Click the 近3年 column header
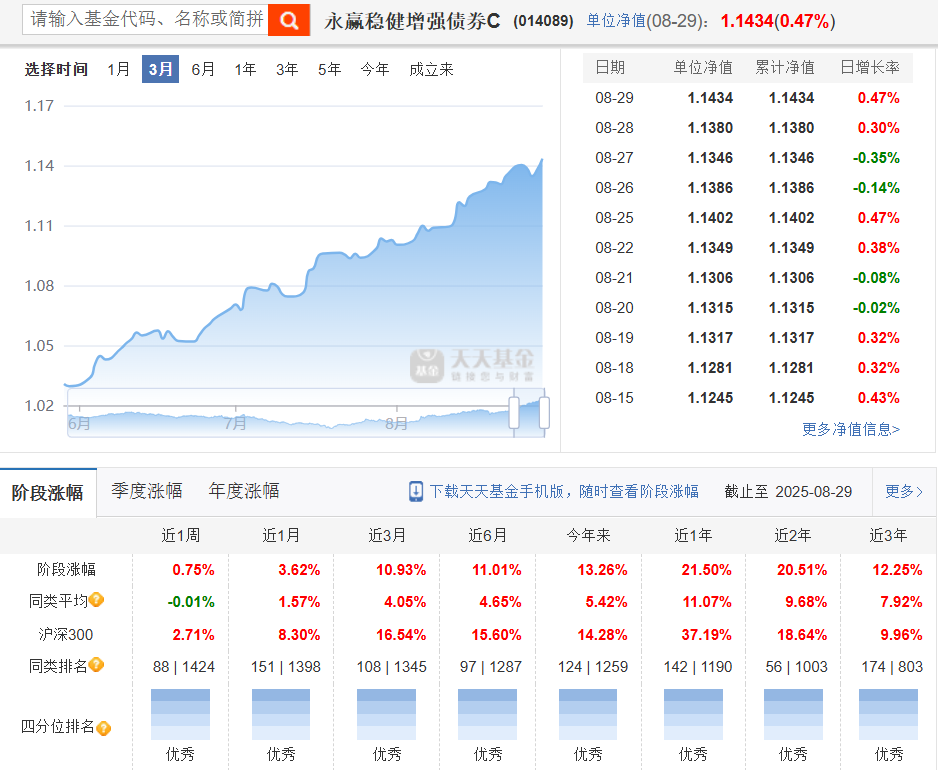 pyautogui.click(x=888, y=535)
